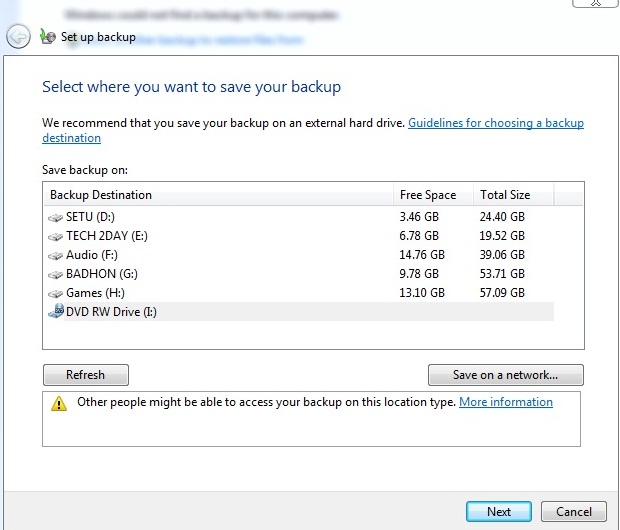Viewport: 620px width, 530px height.
Task: Click the Set up backup wizard icon
Action: (x=47, y=37)
